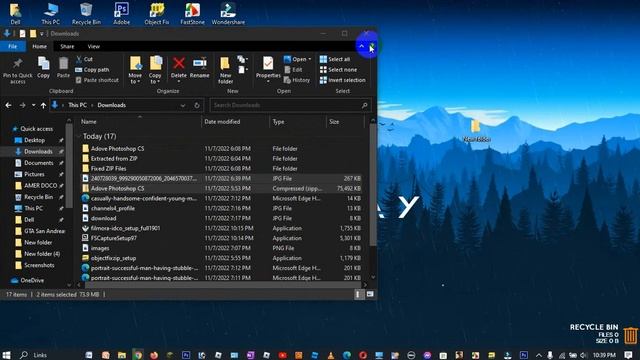Open recent locations dropdown arrow
640x360 pixels.
(33, 105)
